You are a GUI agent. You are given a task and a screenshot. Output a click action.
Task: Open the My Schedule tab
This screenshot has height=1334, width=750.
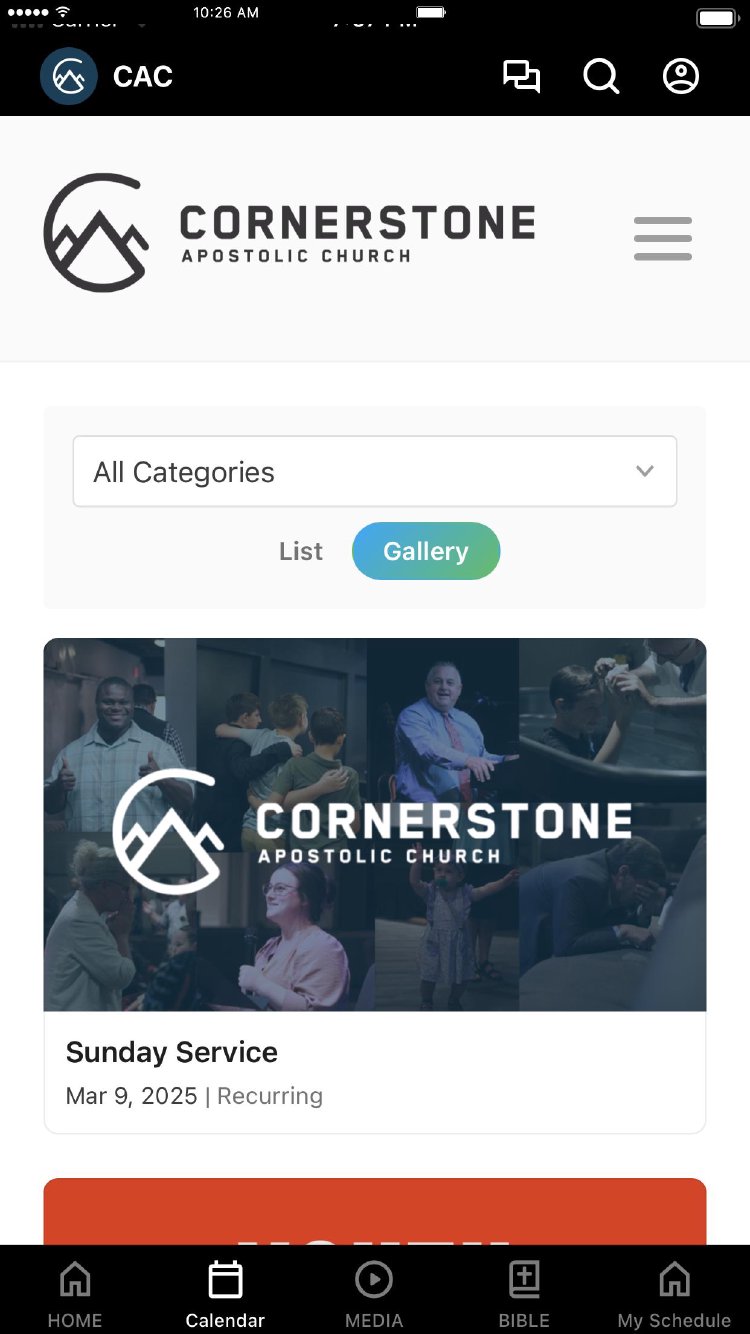pyautogui.click(x=674, y=1295)
